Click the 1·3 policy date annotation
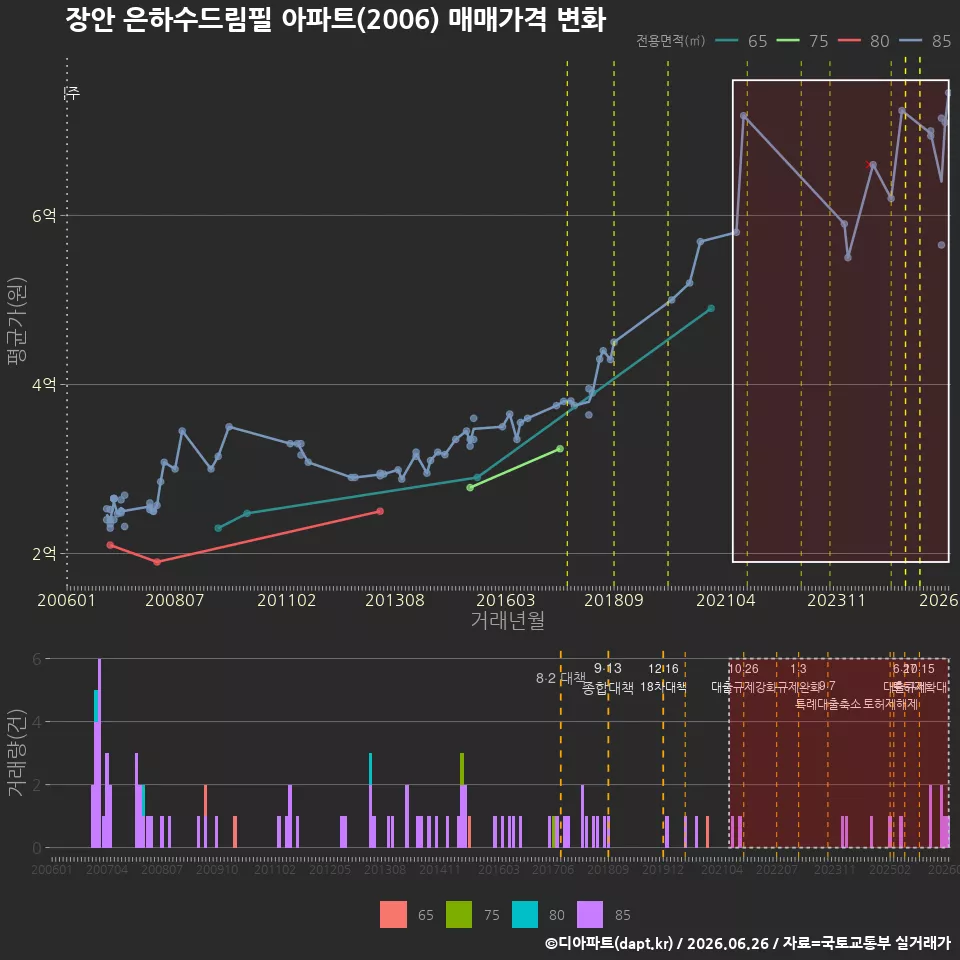This screenshot has height=960, width=960. [798, 669]
